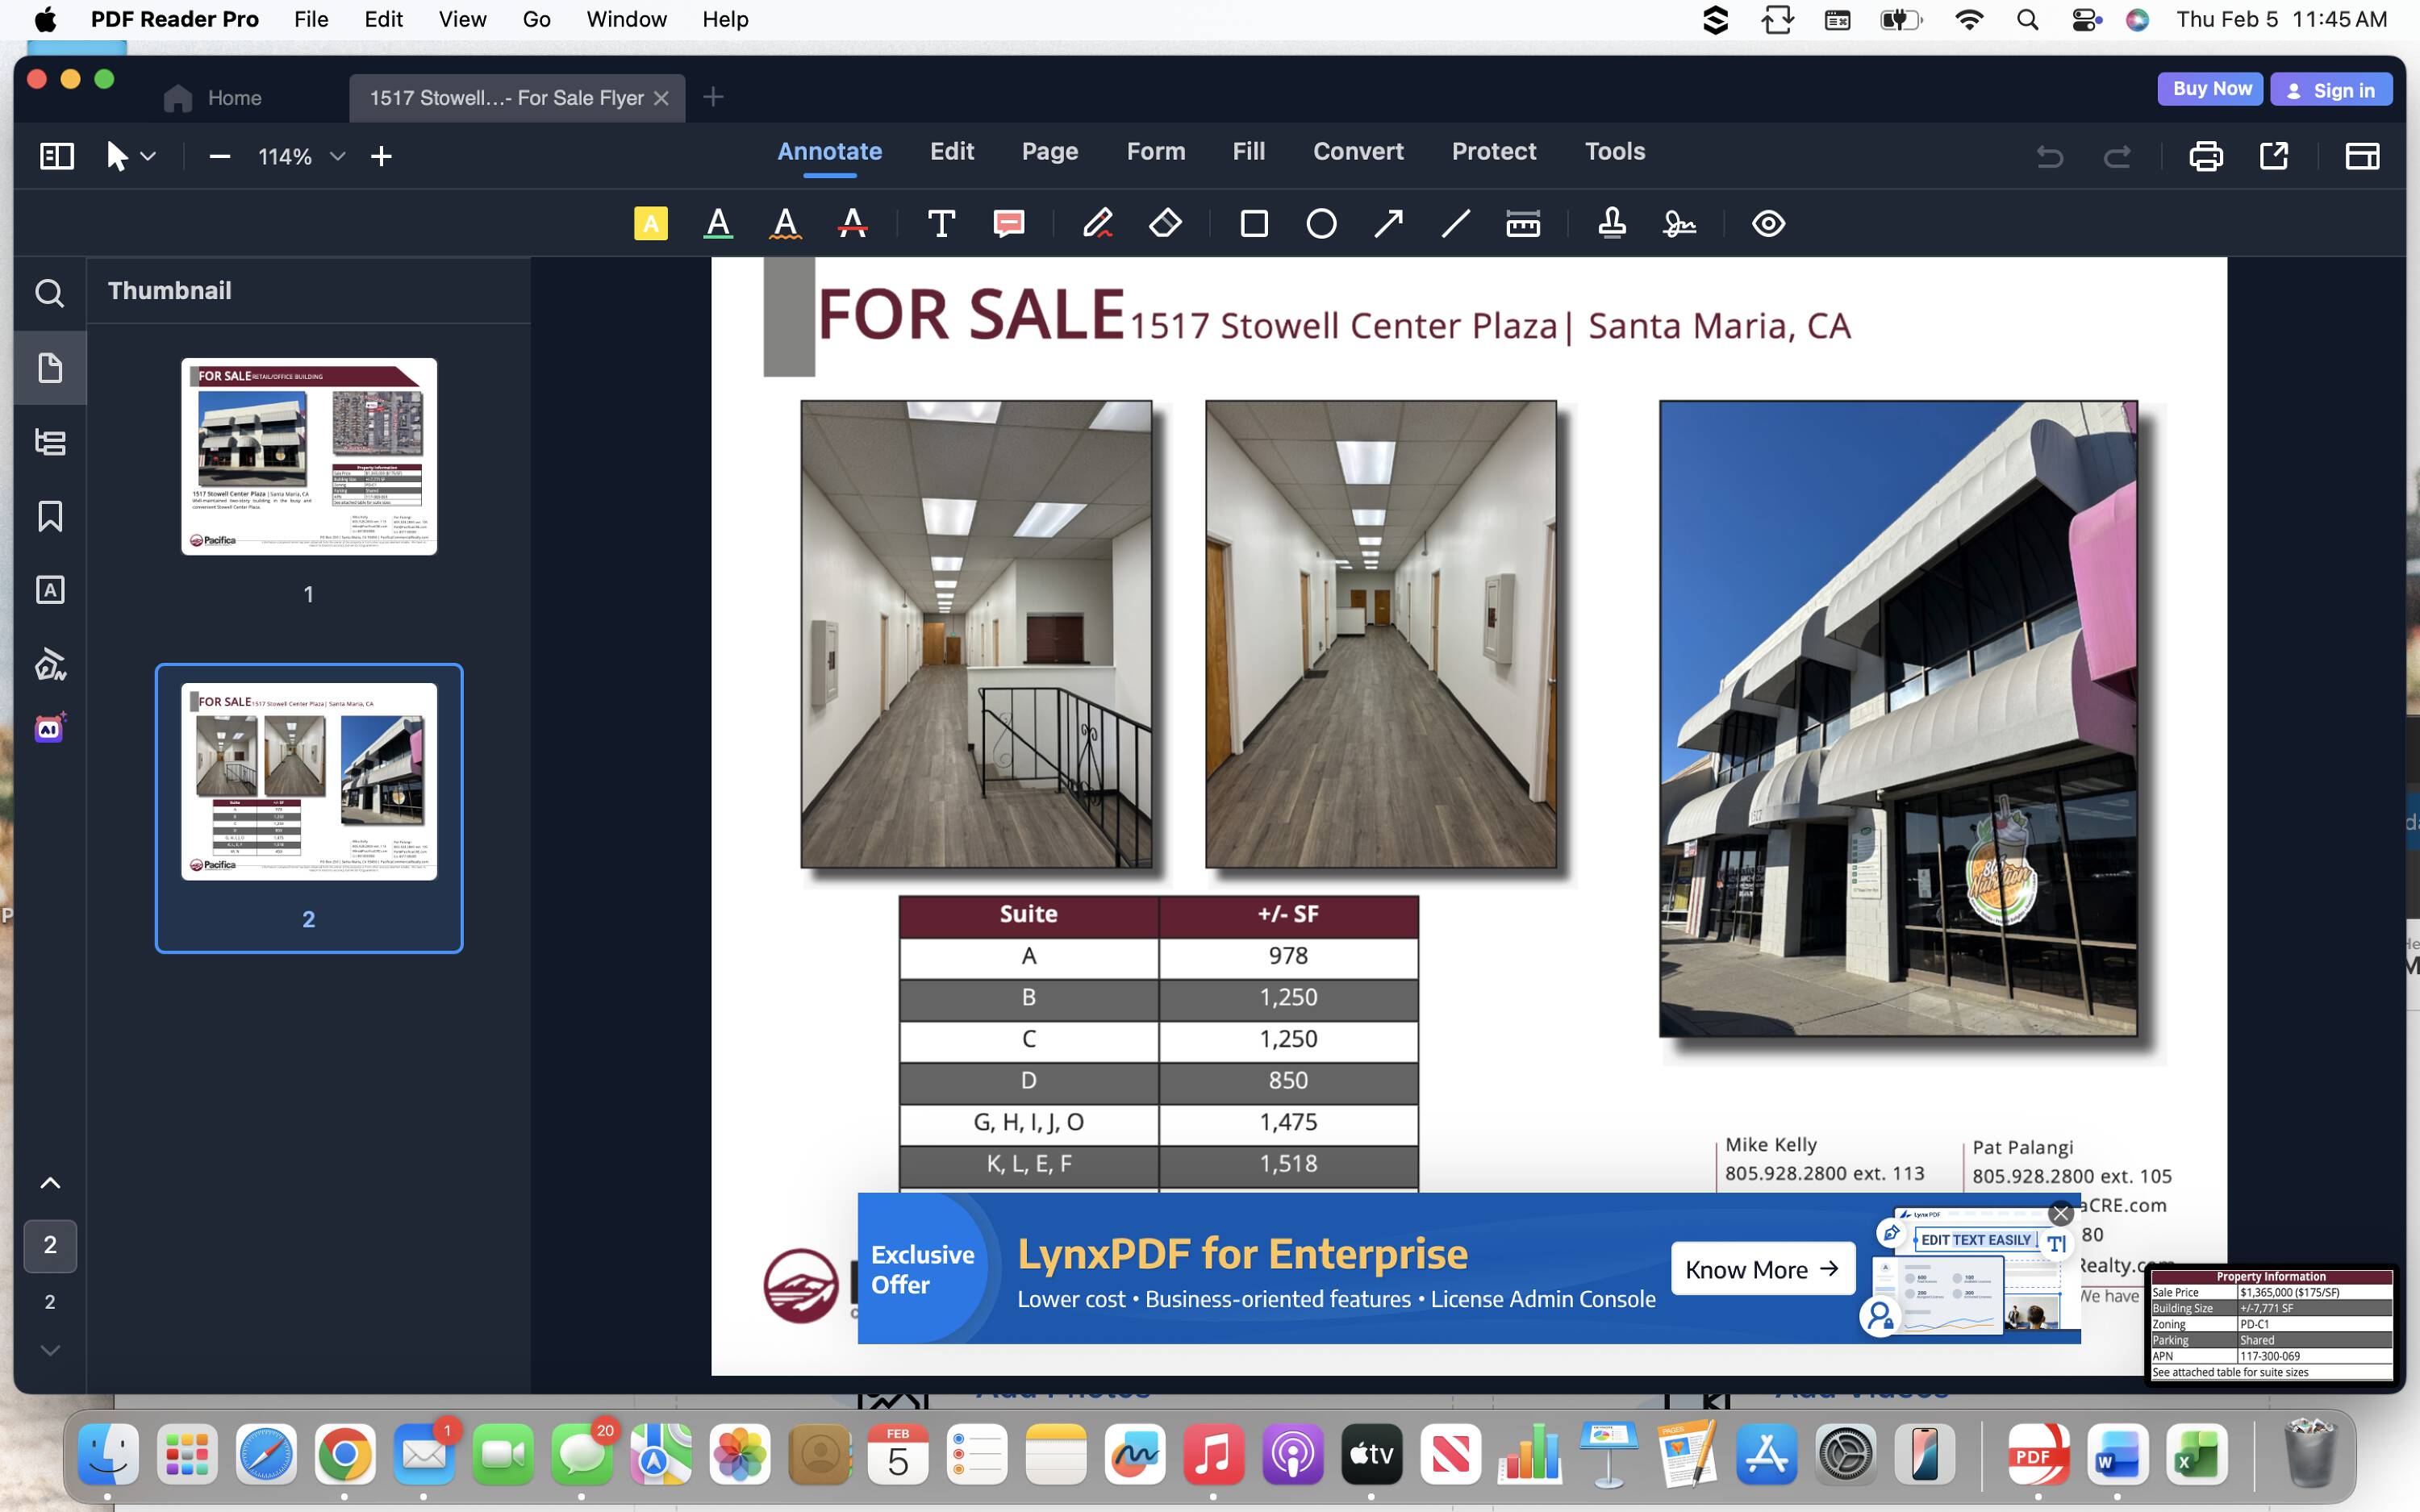Select the strikethrough annotation tool
Screen dimensions: 2420x1512
point(852,223)
